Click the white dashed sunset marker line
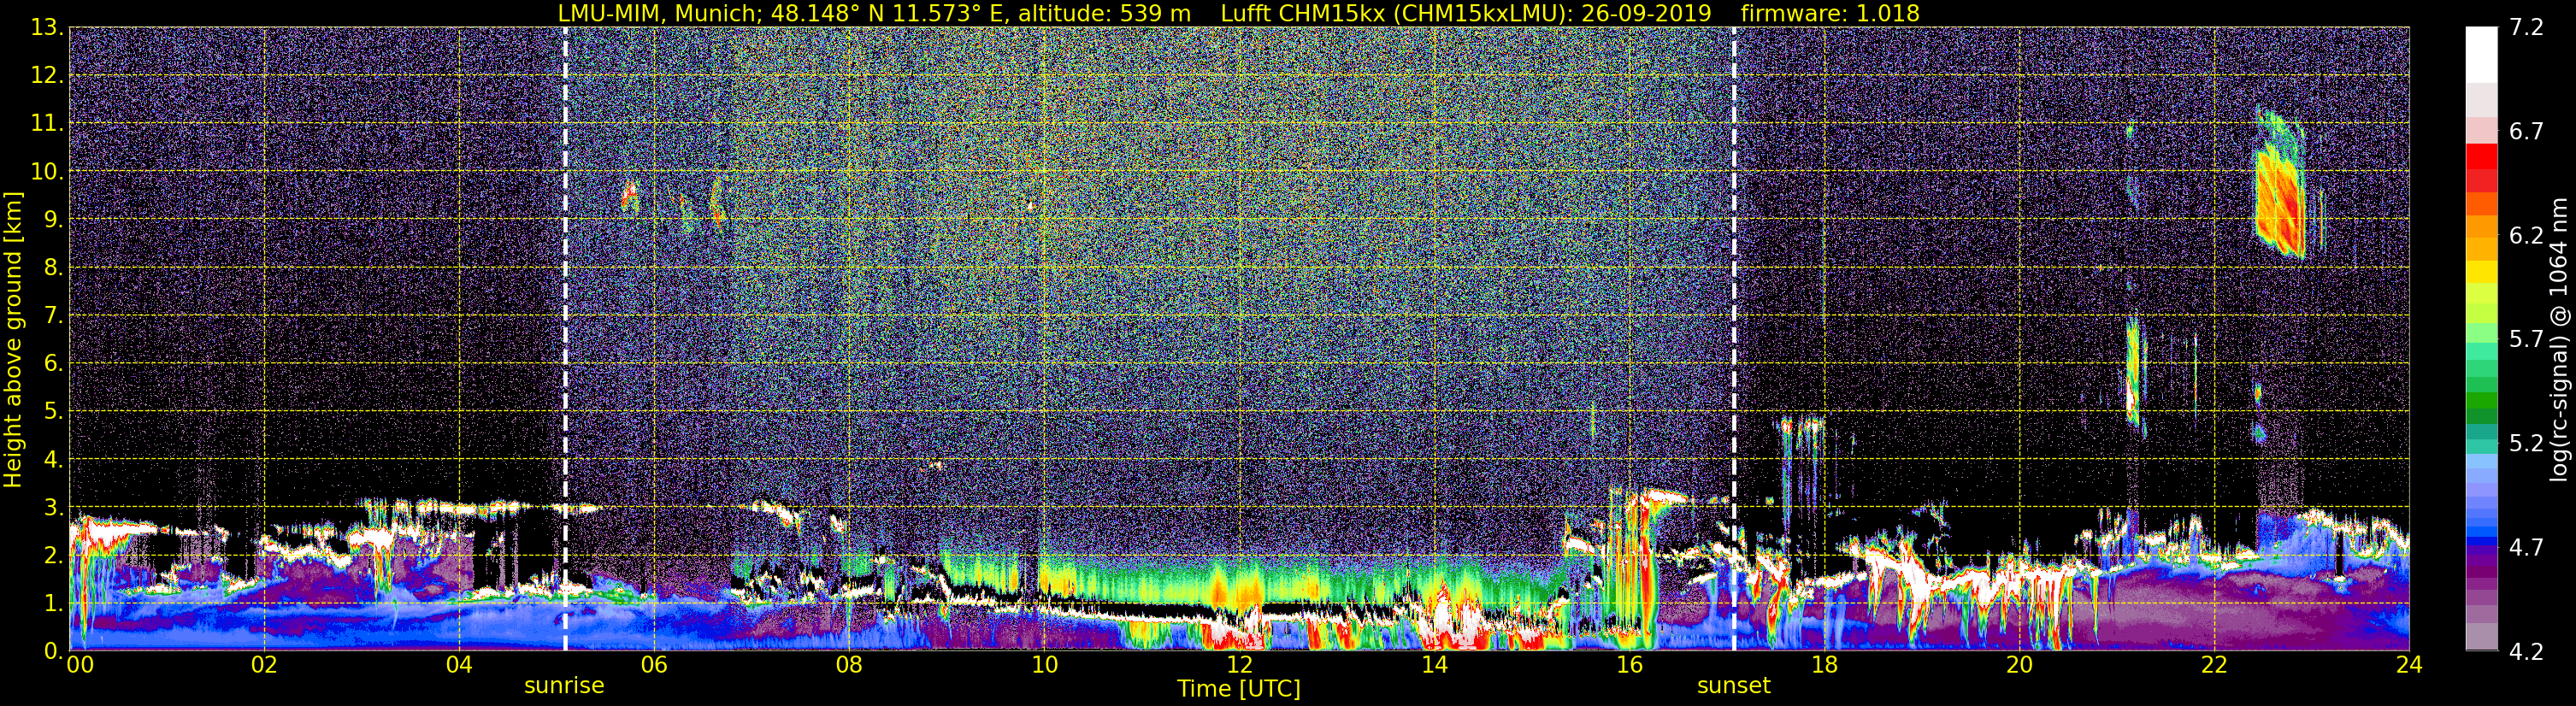This screenshot has height=706, width=2576. 1733,338
